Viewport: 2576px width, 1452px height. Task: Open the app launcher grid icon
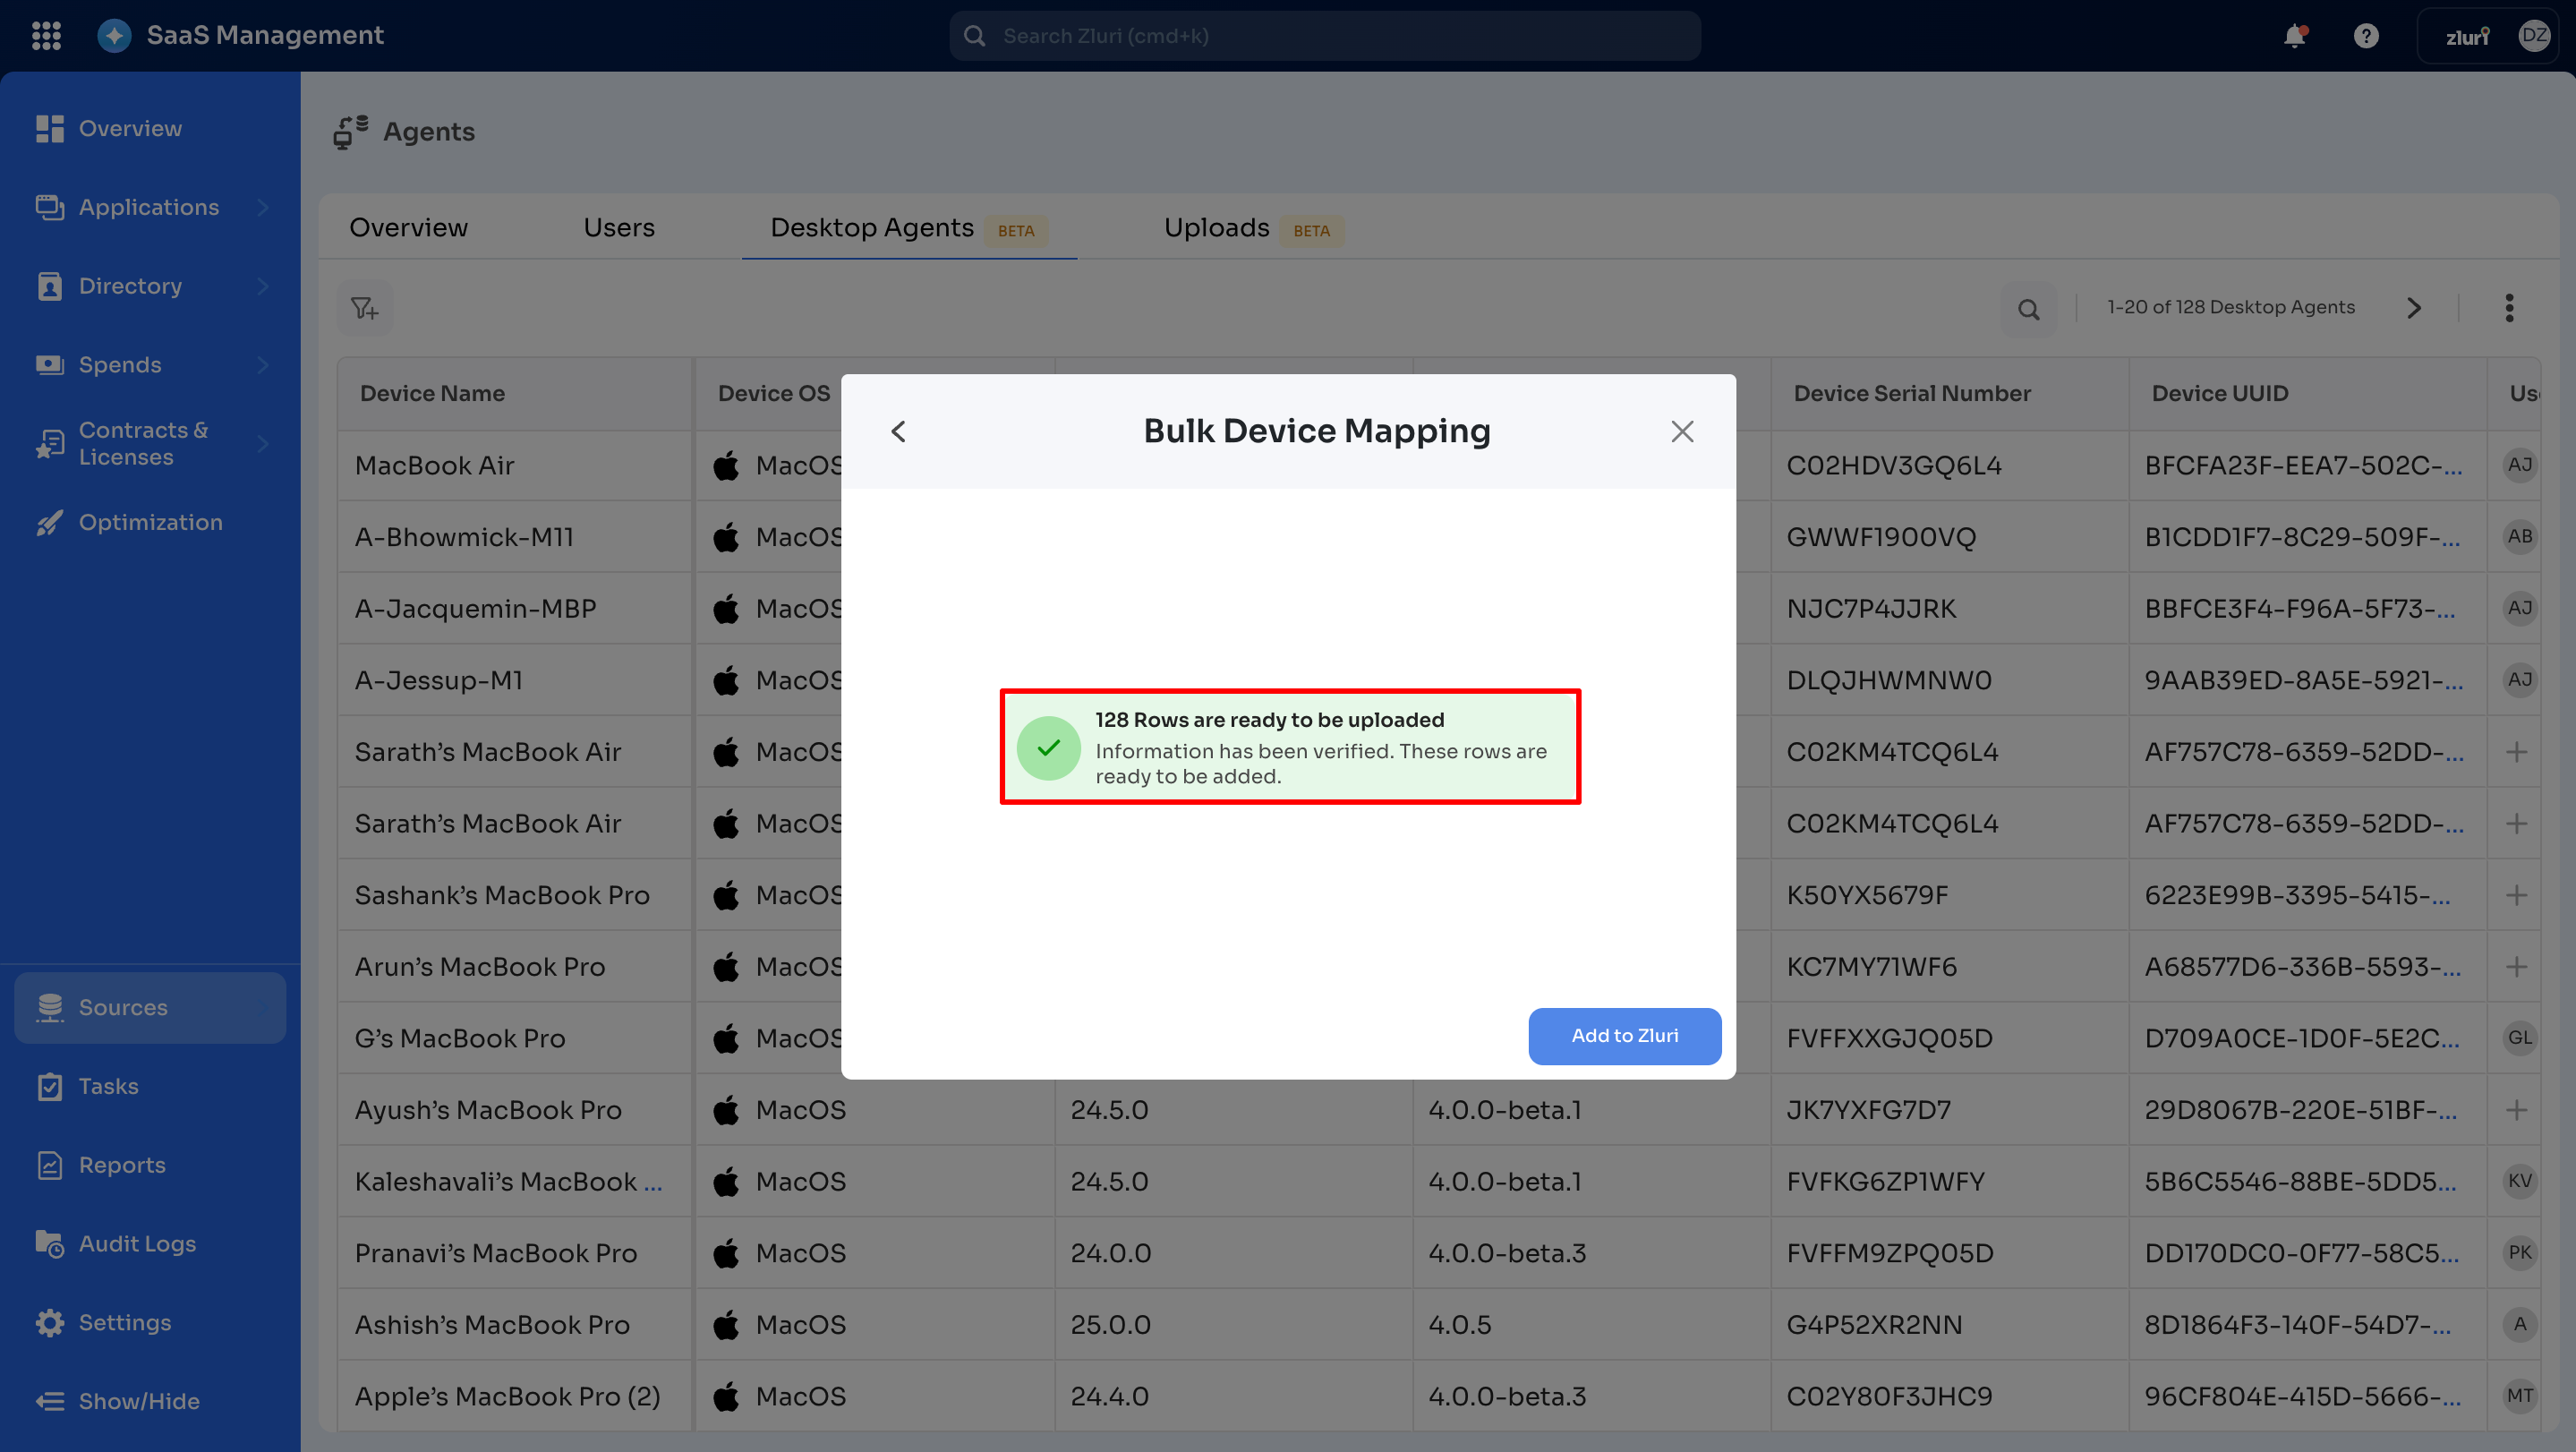[x=46, y=36]
